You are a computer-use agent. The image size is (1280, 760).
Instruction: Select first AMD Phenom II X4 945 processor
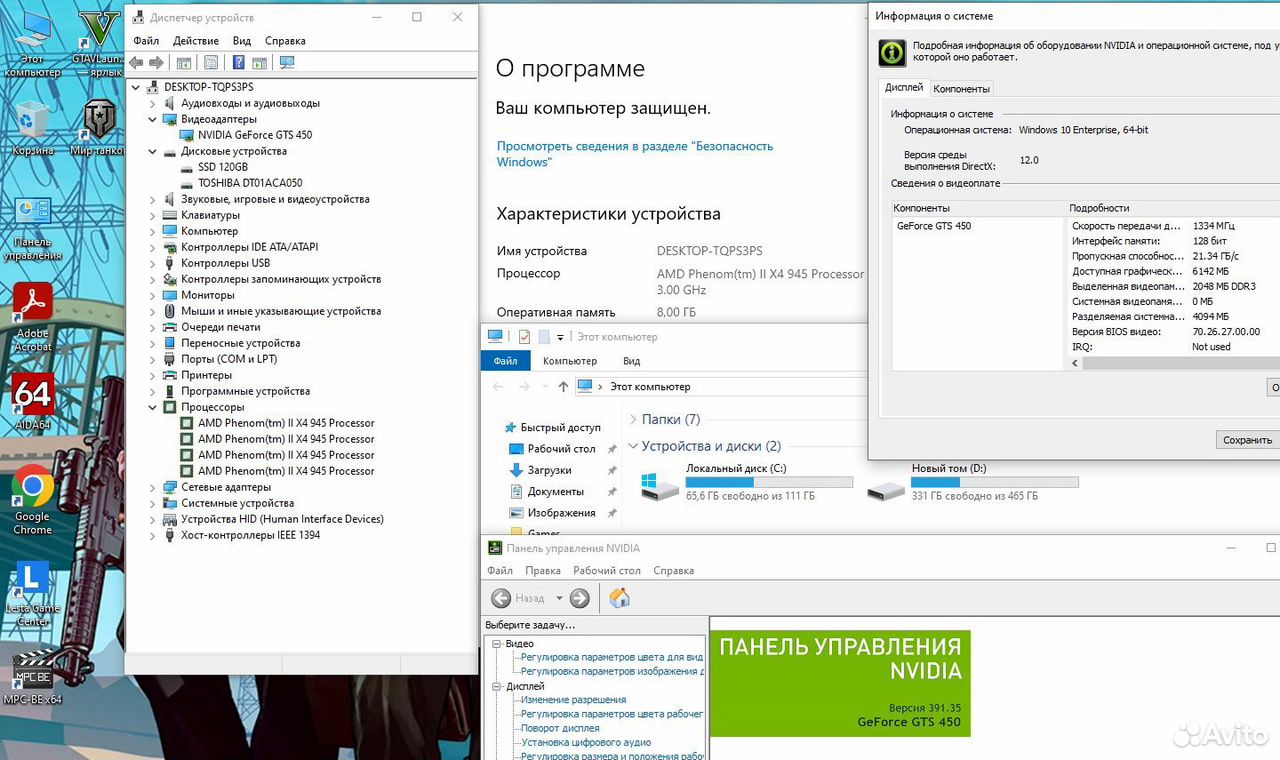pyautogui.click(x=286, y=423)
